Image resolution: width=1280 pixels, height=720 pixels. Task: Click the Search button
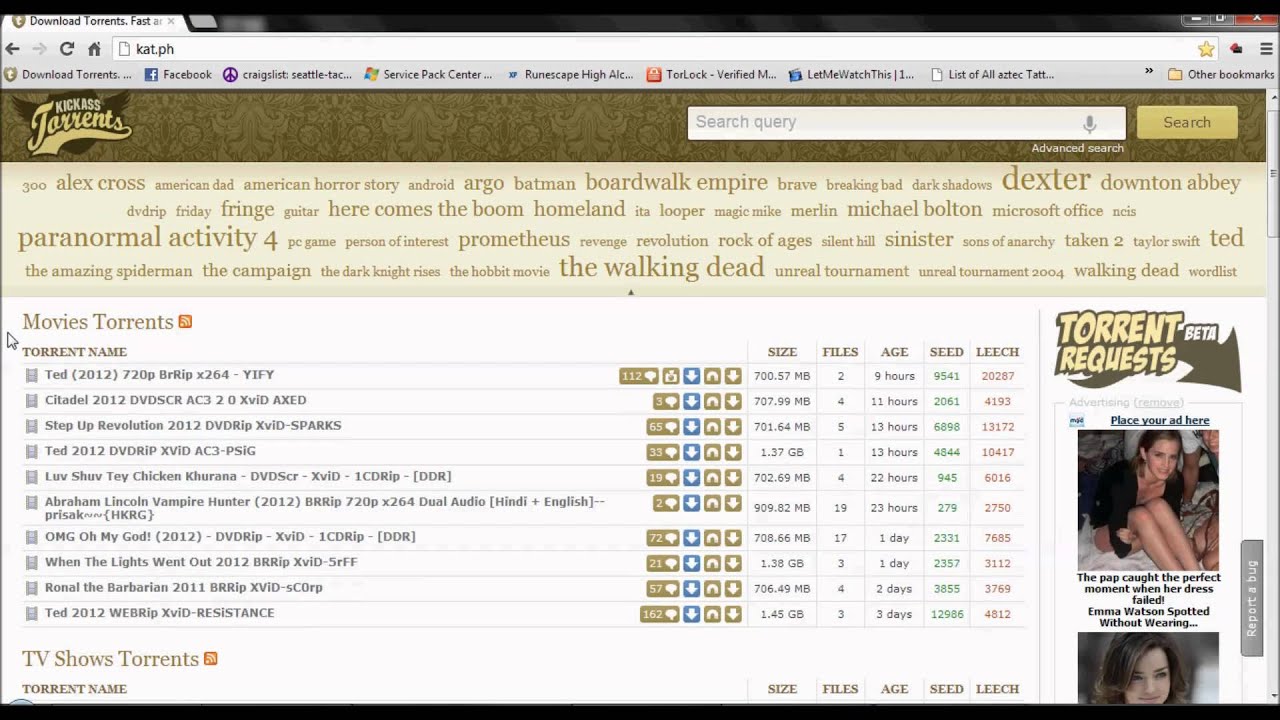(x=1187, y=122)
